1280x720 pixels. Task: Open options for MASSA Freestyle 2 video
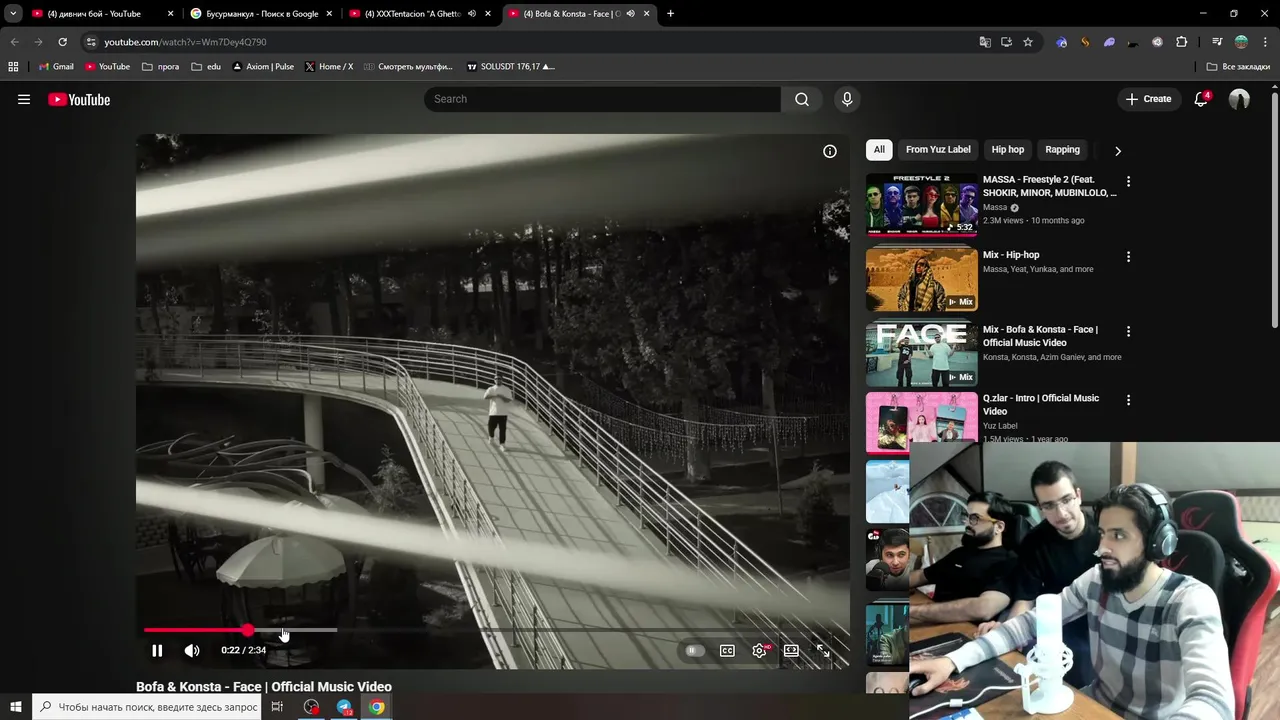click(x=1128, y=182)
